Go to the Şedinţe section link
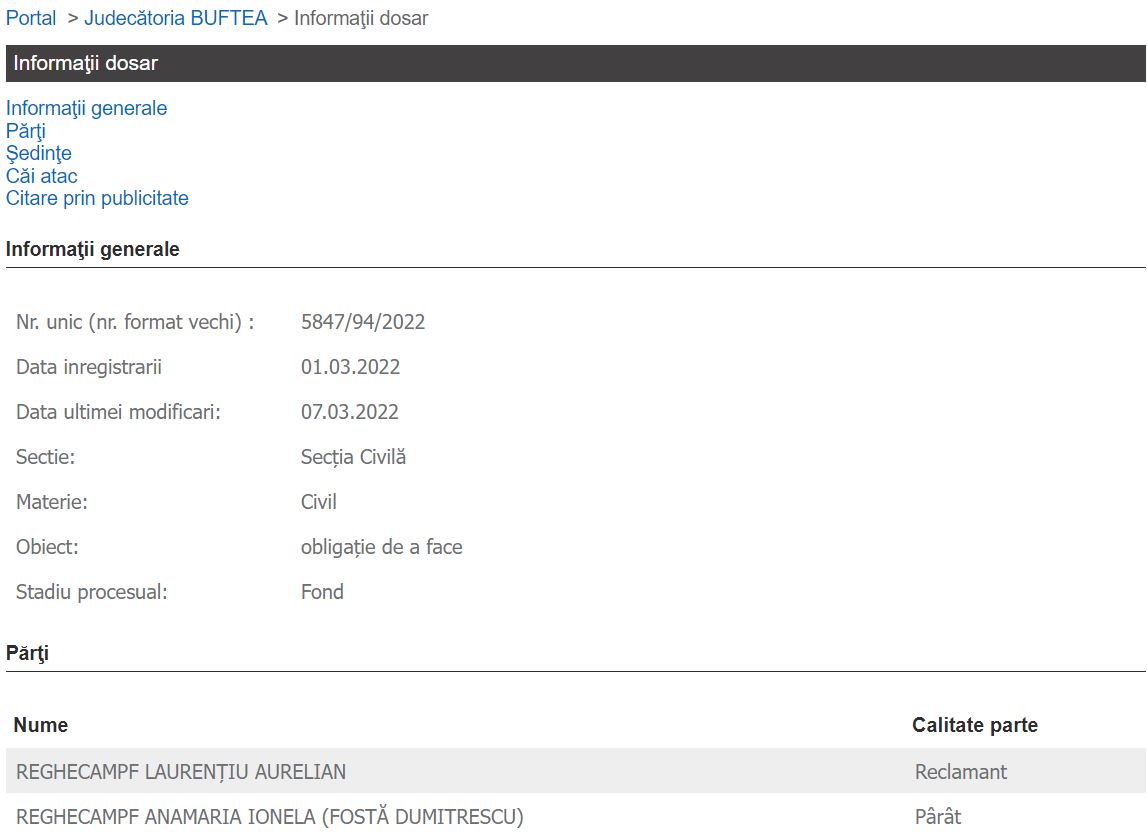 pyautogui.click(x=39, y=153)
